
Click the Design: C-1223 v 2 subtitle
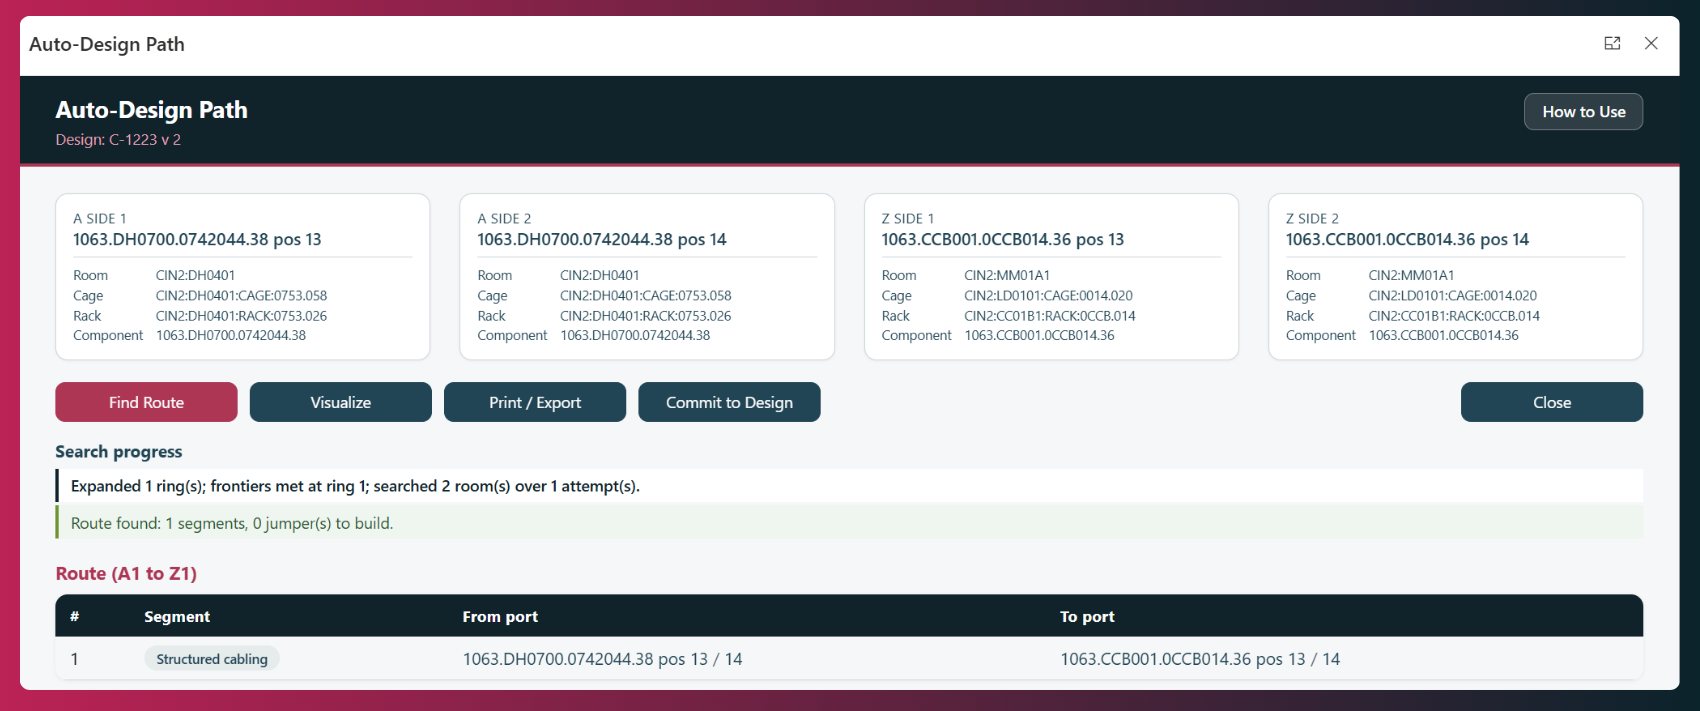point(118,140)
